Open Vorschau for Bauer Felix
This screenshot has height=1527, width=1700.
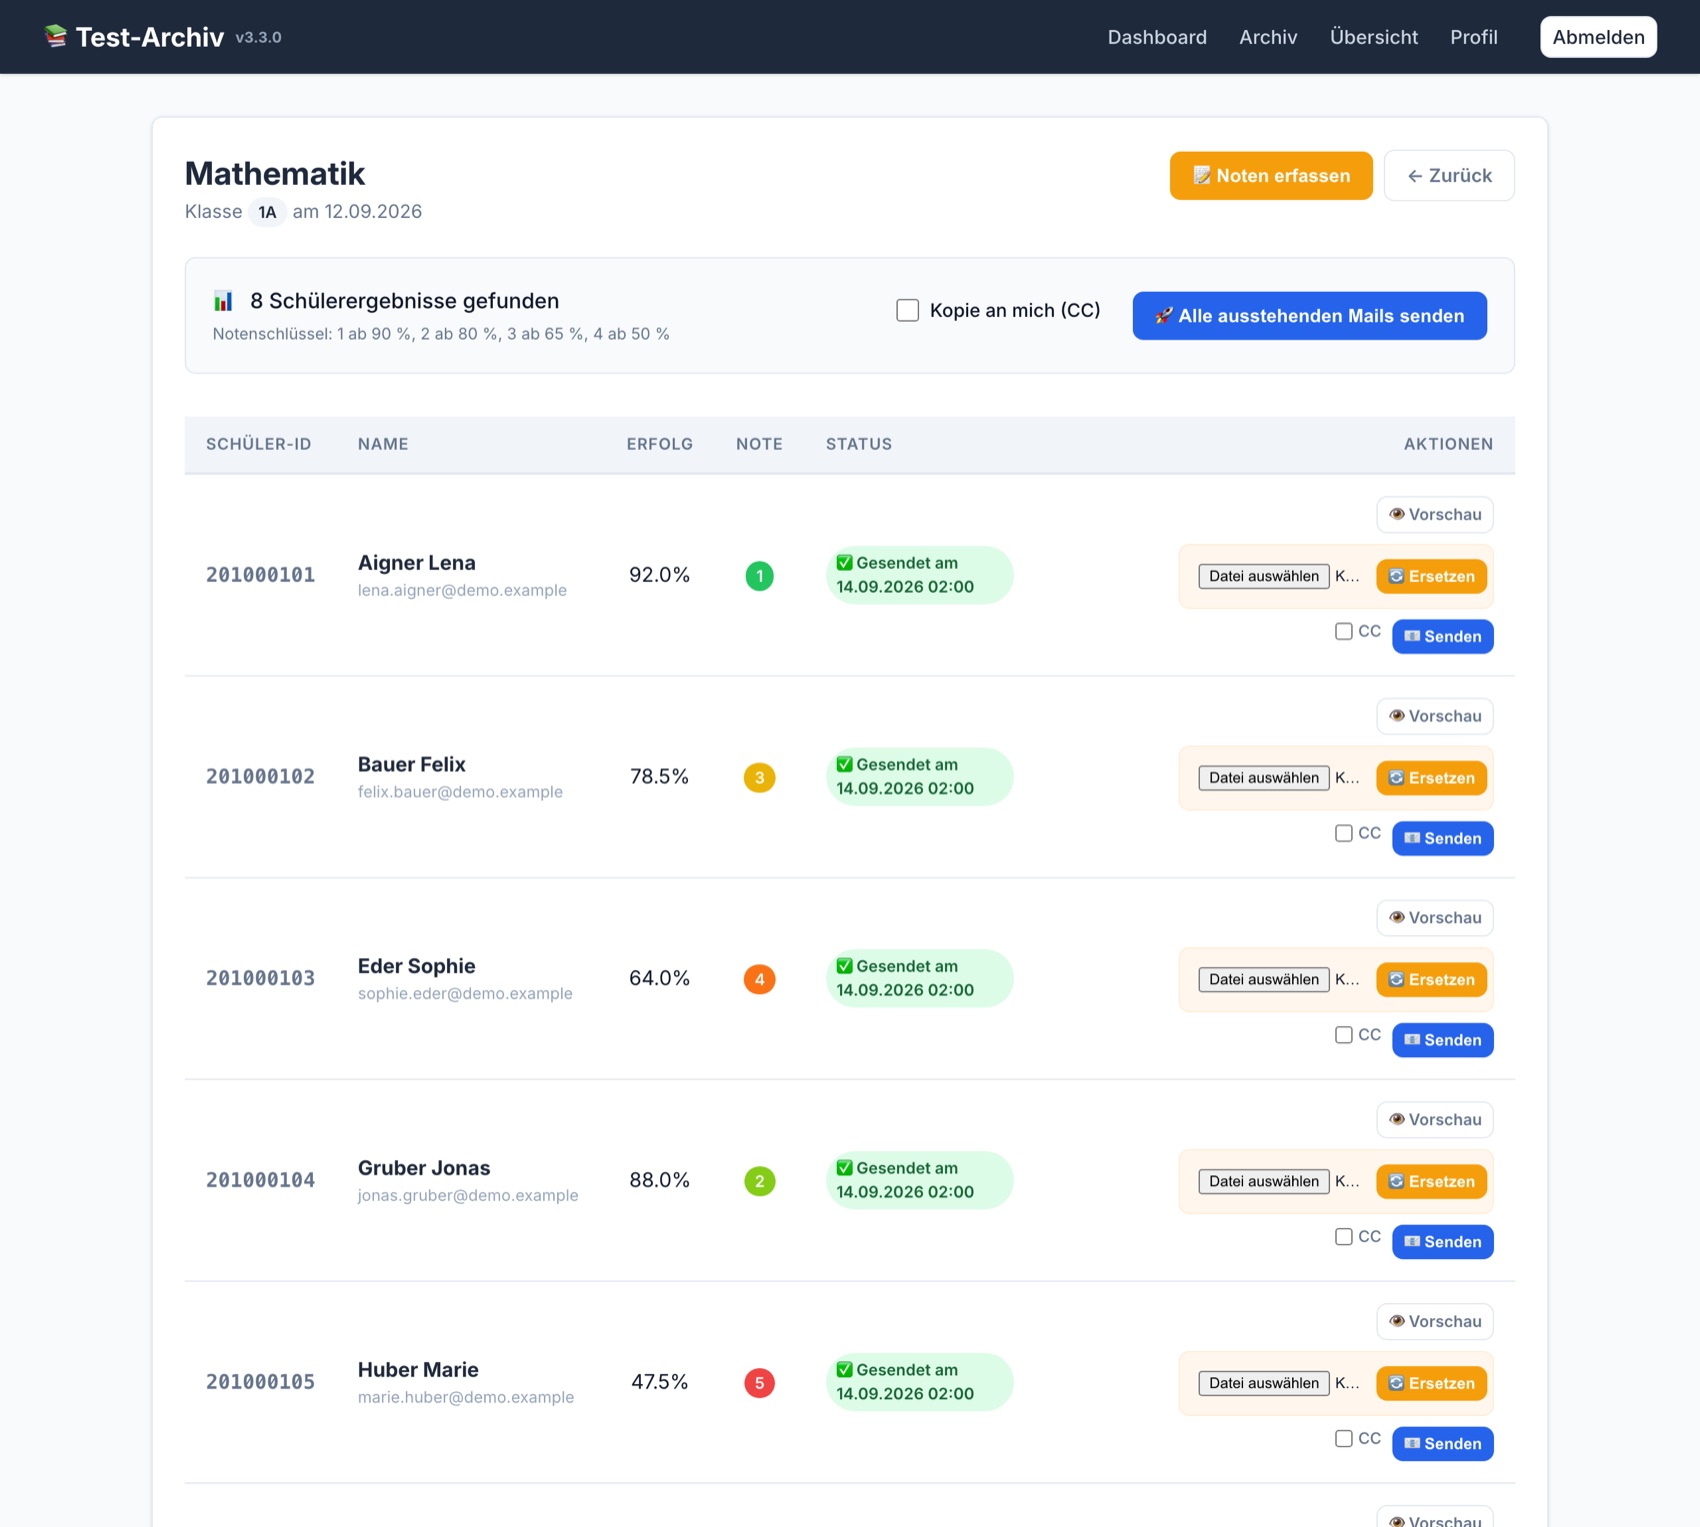pos(1435,716)
